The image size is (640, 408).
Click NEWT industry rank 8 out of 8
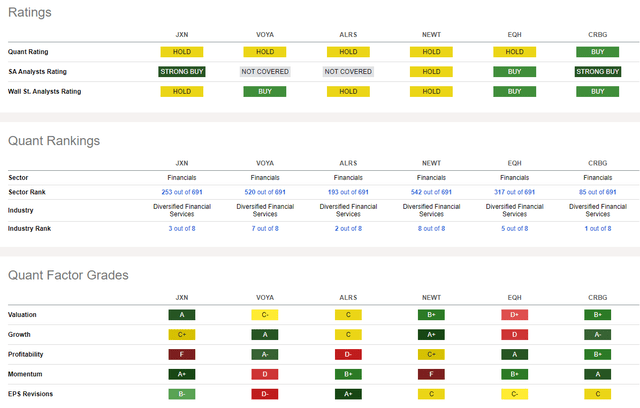click(431, 228)
